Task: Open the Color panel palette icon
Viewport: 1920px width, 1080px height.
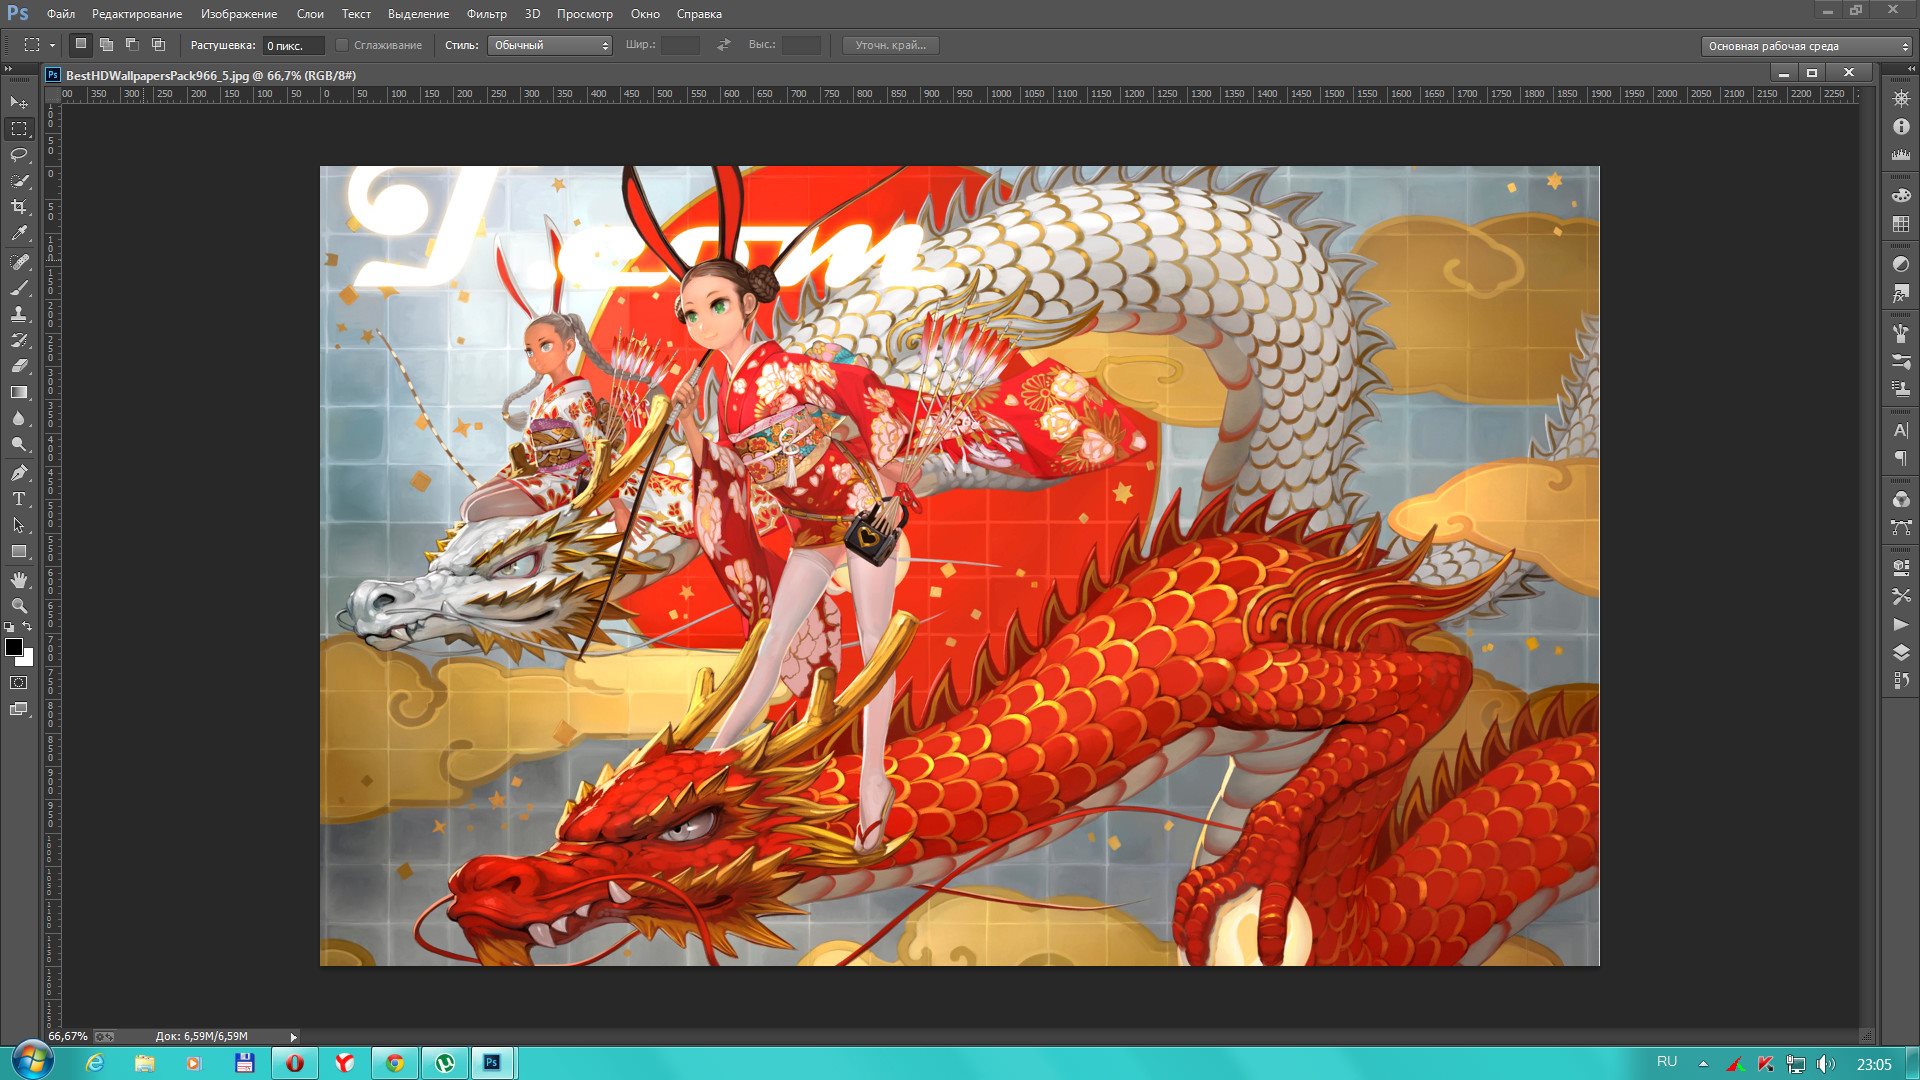Action: [1901, 196]
